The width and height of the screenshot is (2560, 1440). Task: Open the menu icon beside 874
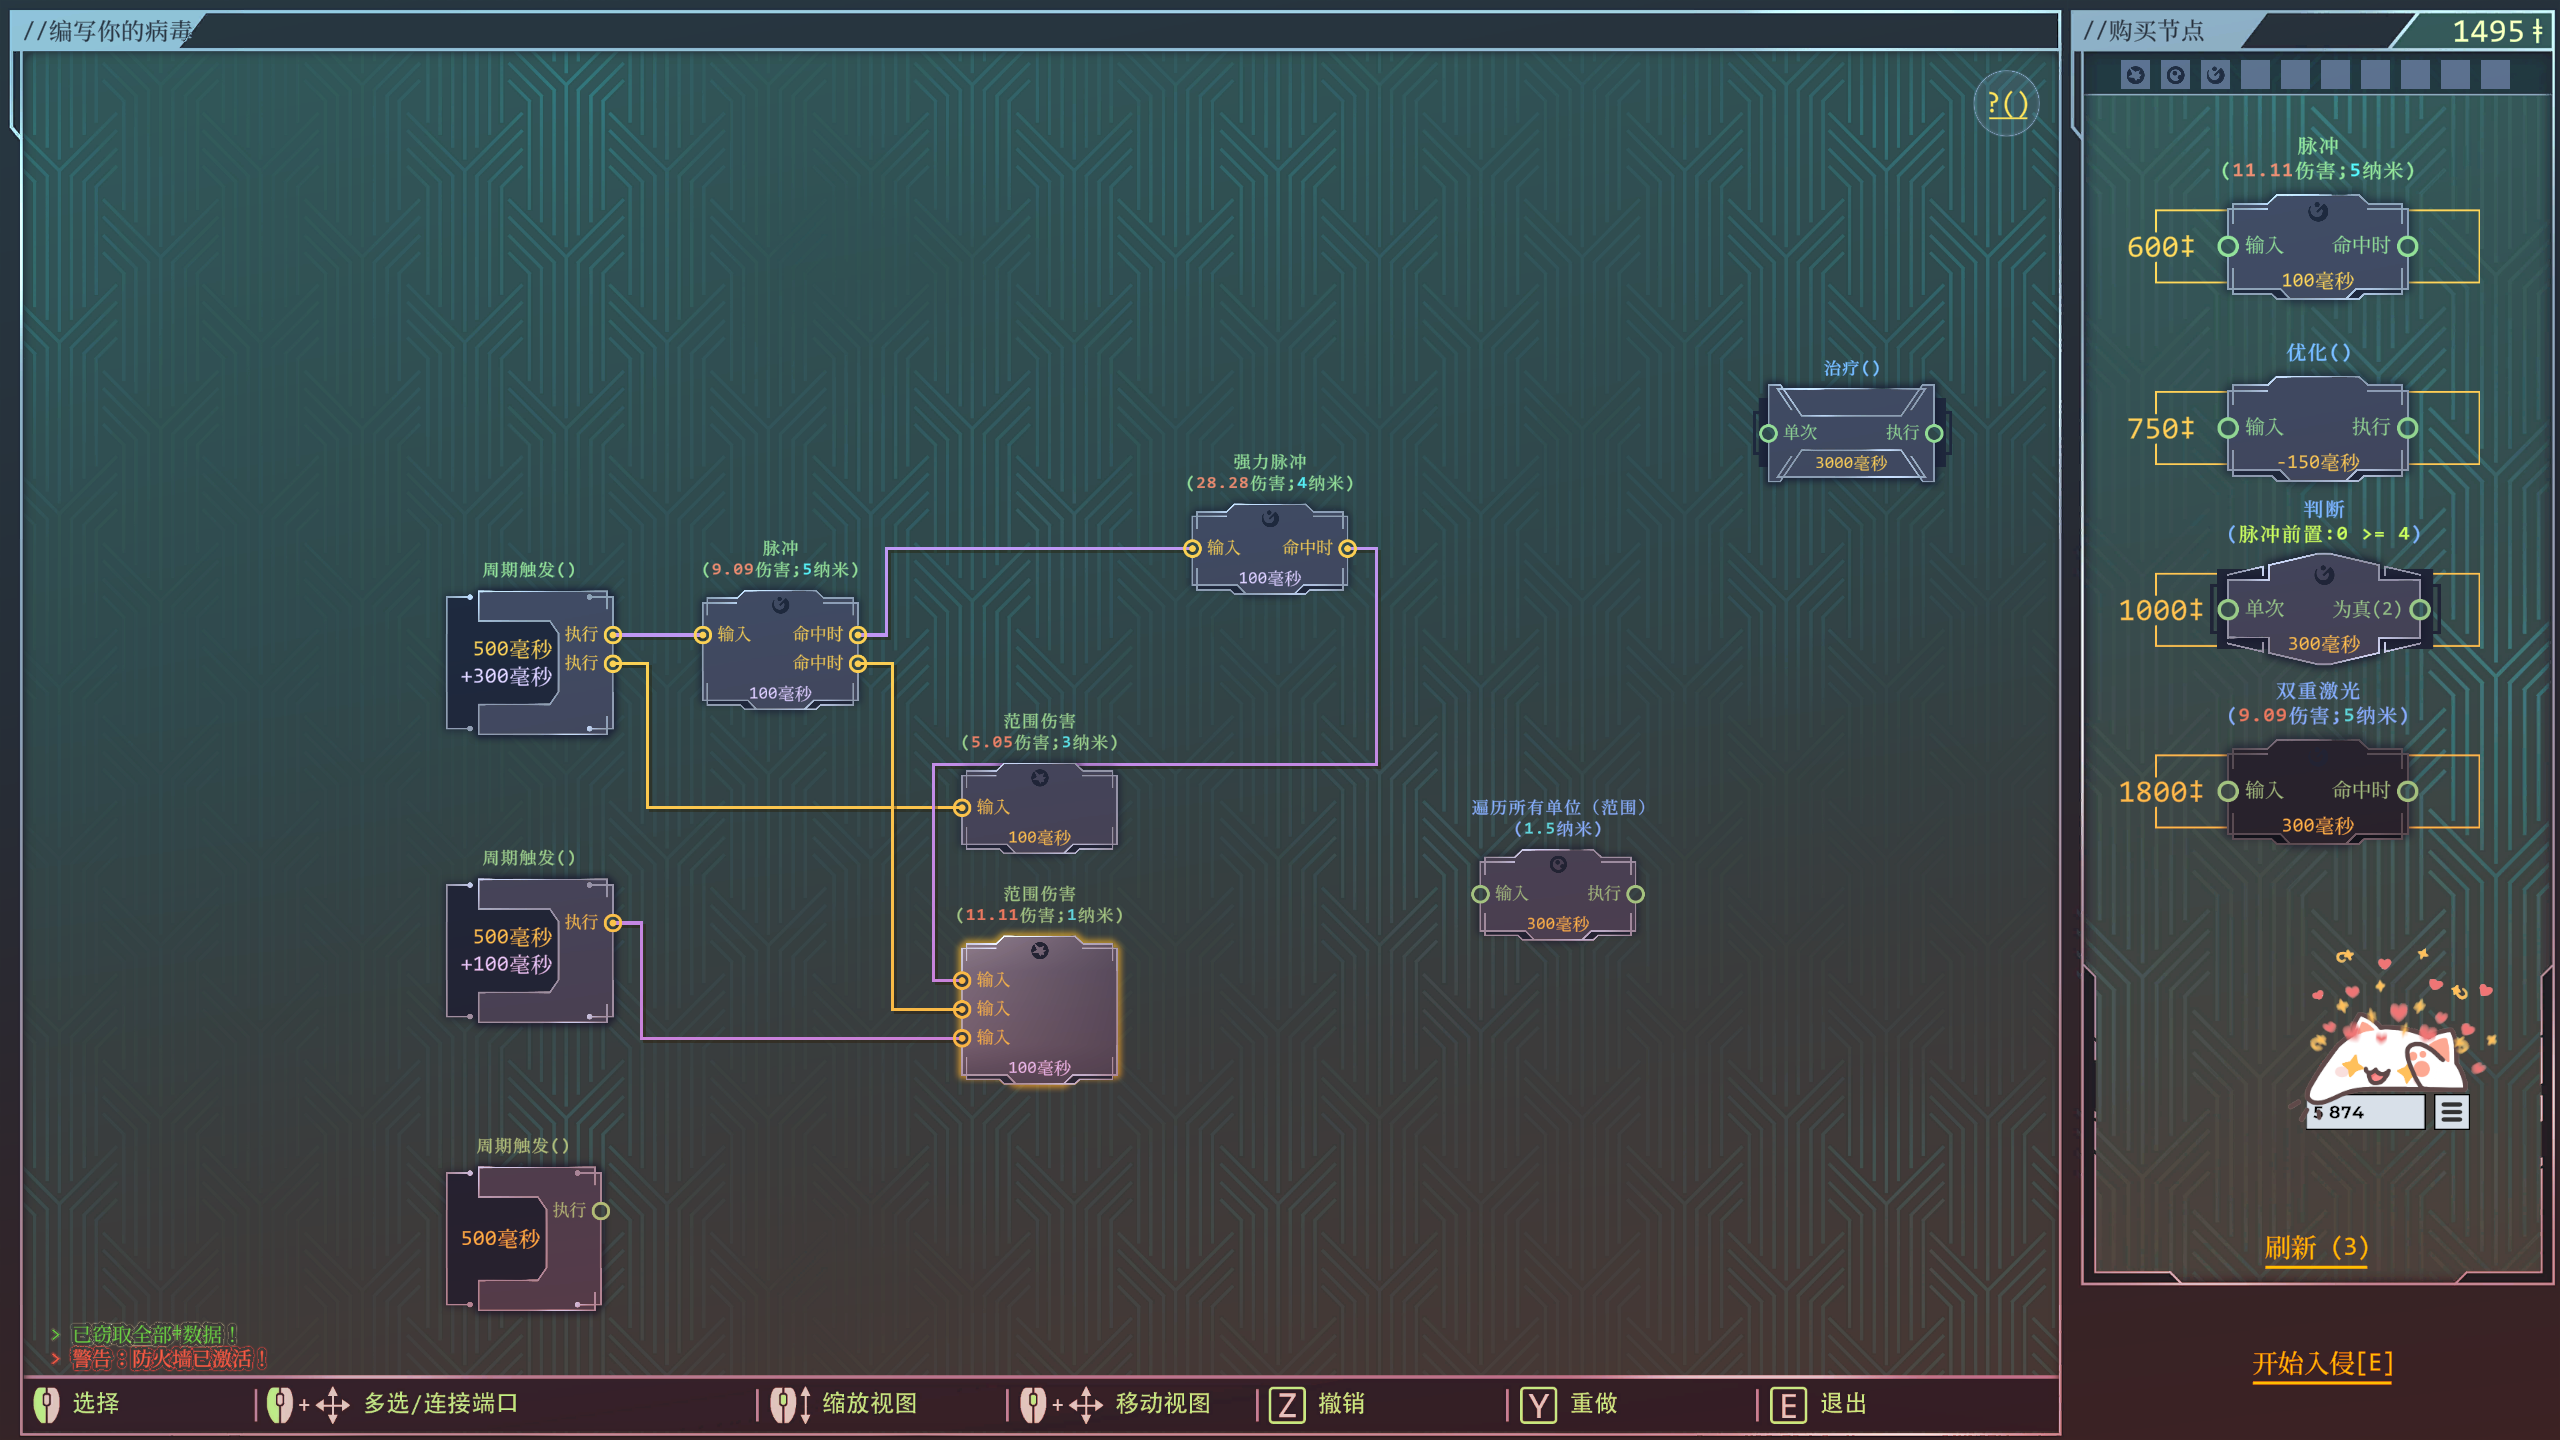(2451, 1112)
